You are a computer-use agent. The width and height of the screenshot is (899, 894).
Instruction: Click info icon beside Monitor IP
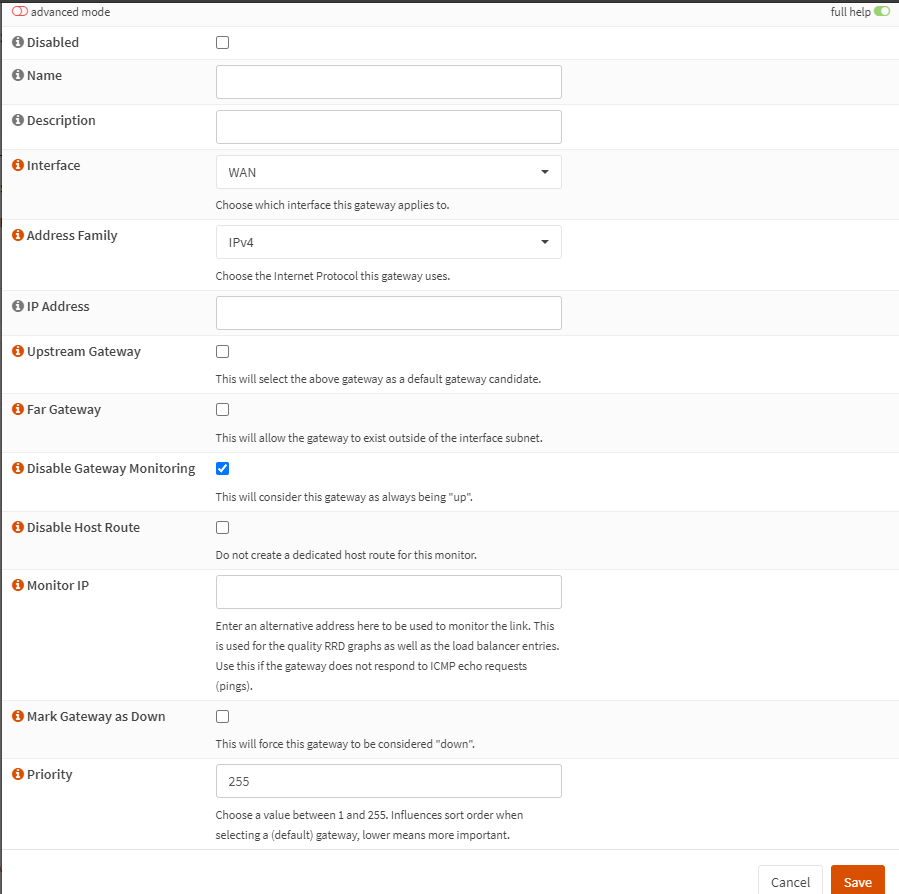coord(18,585)
